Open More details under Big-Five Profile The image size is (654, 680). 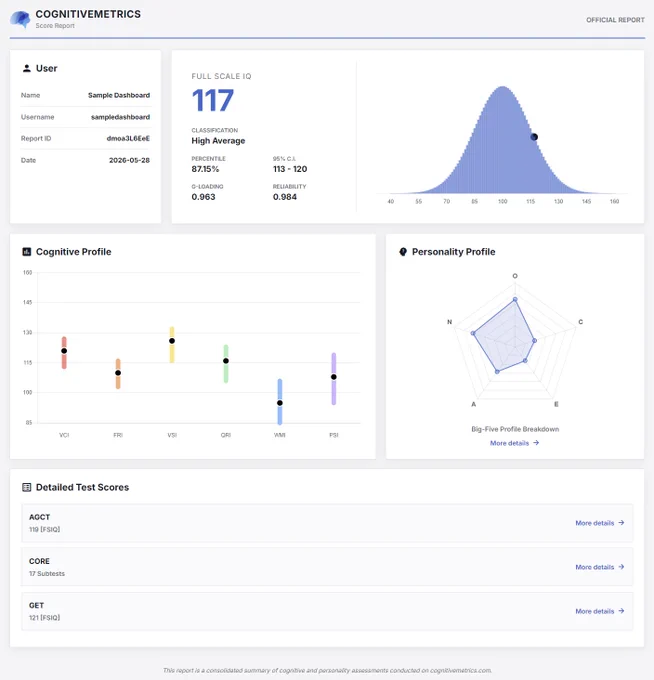(514, 443)
